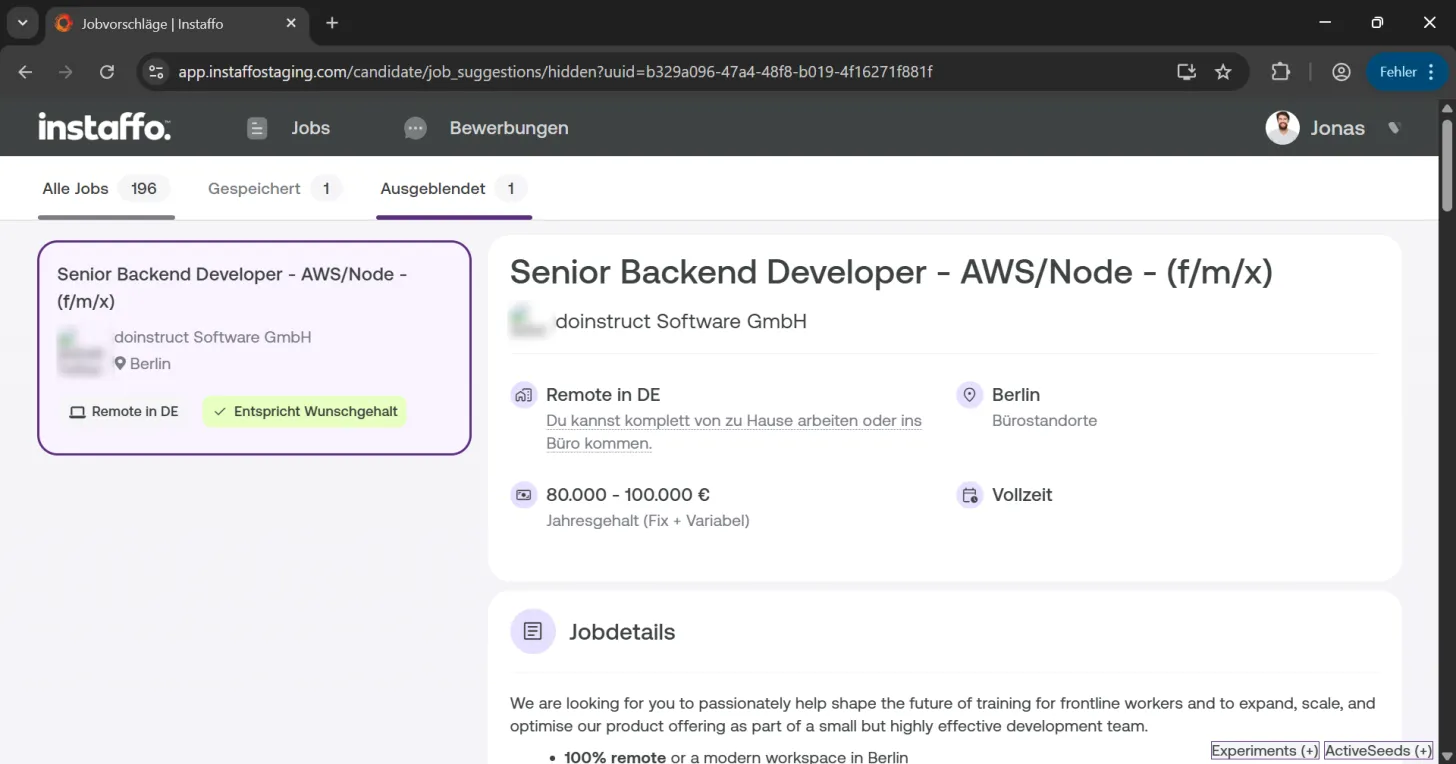Click the blurred company logo in job card

coord(81,352)
